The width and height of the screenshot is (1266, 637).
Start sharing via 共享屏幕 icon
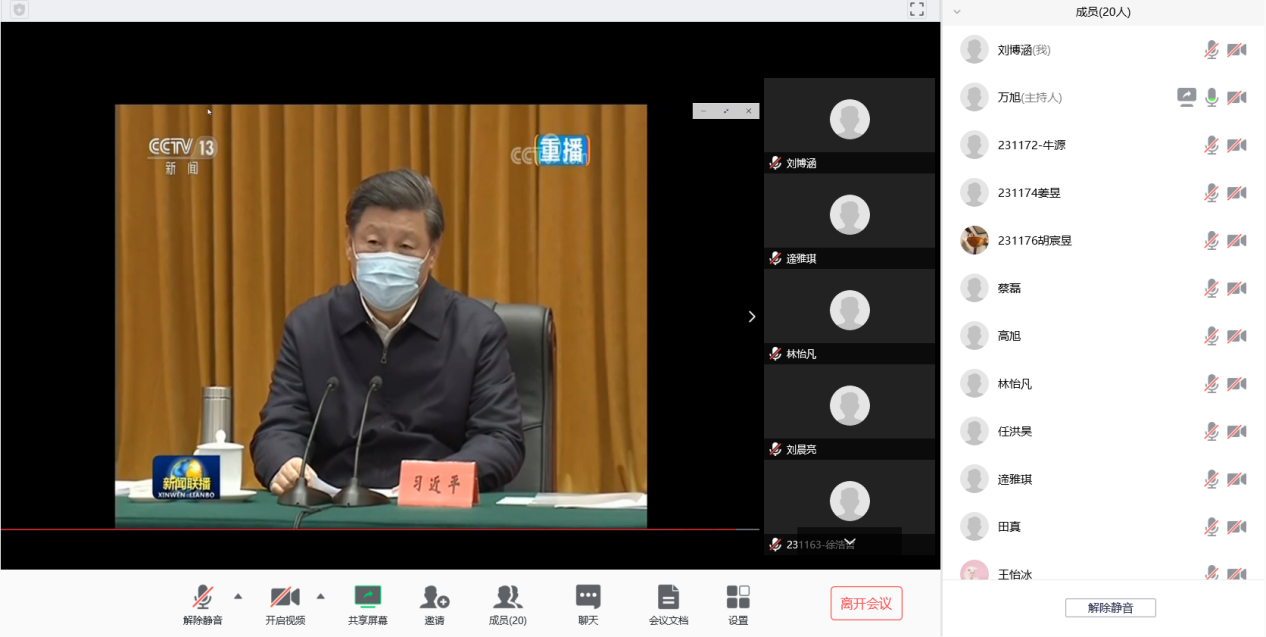click(368, 597)
